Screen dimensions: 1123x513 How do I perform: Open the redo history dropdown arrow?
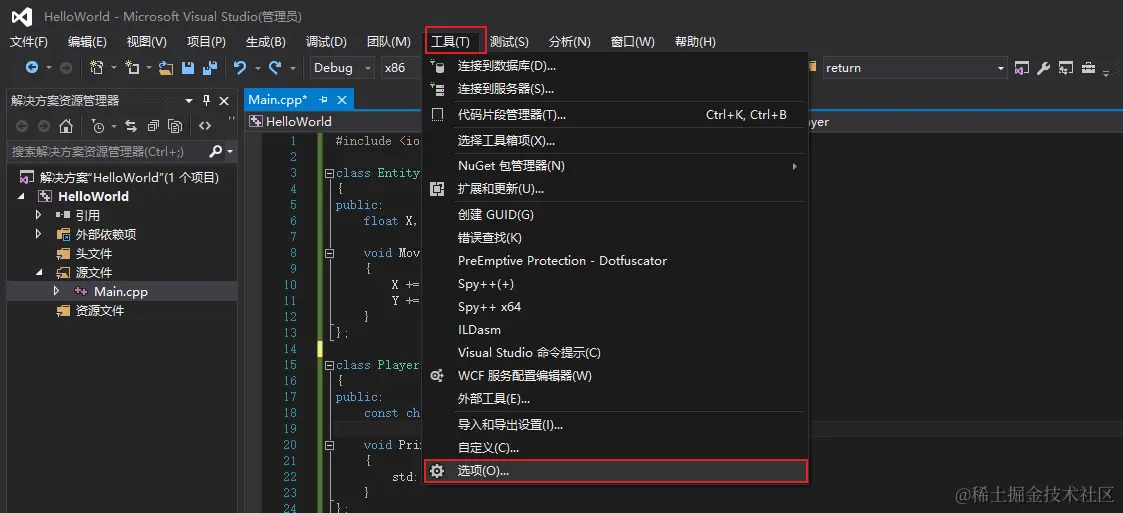click(x=292, y=67)
